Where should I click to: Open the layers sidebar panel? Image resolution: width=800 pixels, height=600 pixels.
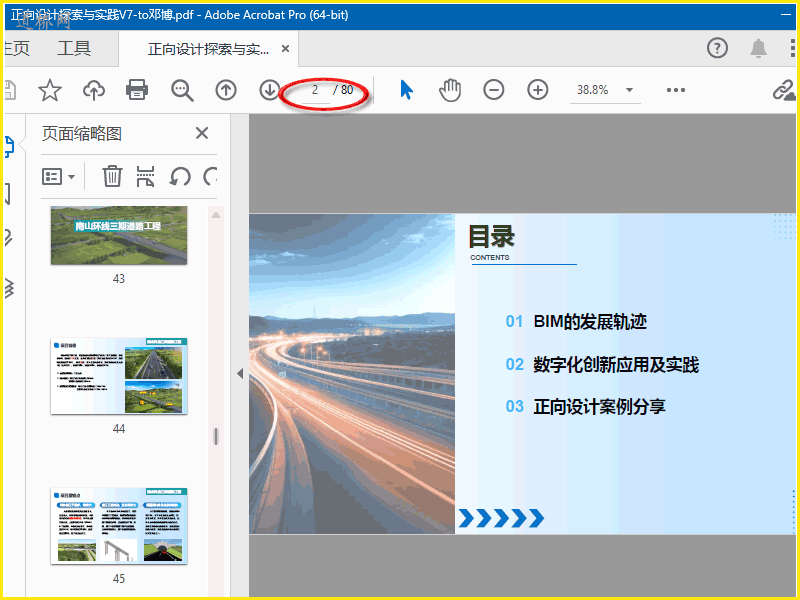(9, 288)
